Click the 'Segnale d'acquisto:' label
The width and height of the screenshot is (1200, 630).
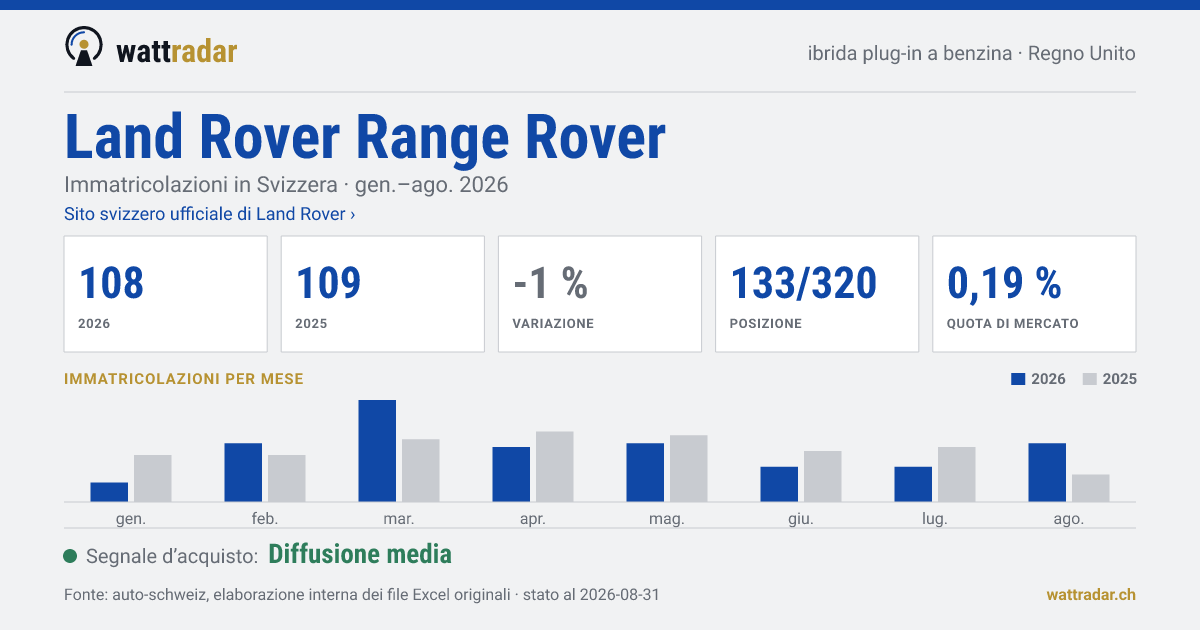(173, 556)
